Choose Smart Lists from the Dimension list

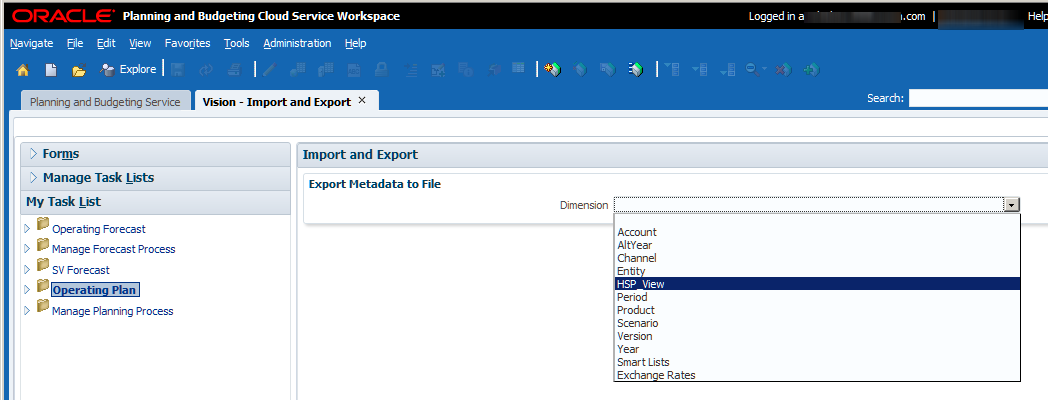click(817, 362)
